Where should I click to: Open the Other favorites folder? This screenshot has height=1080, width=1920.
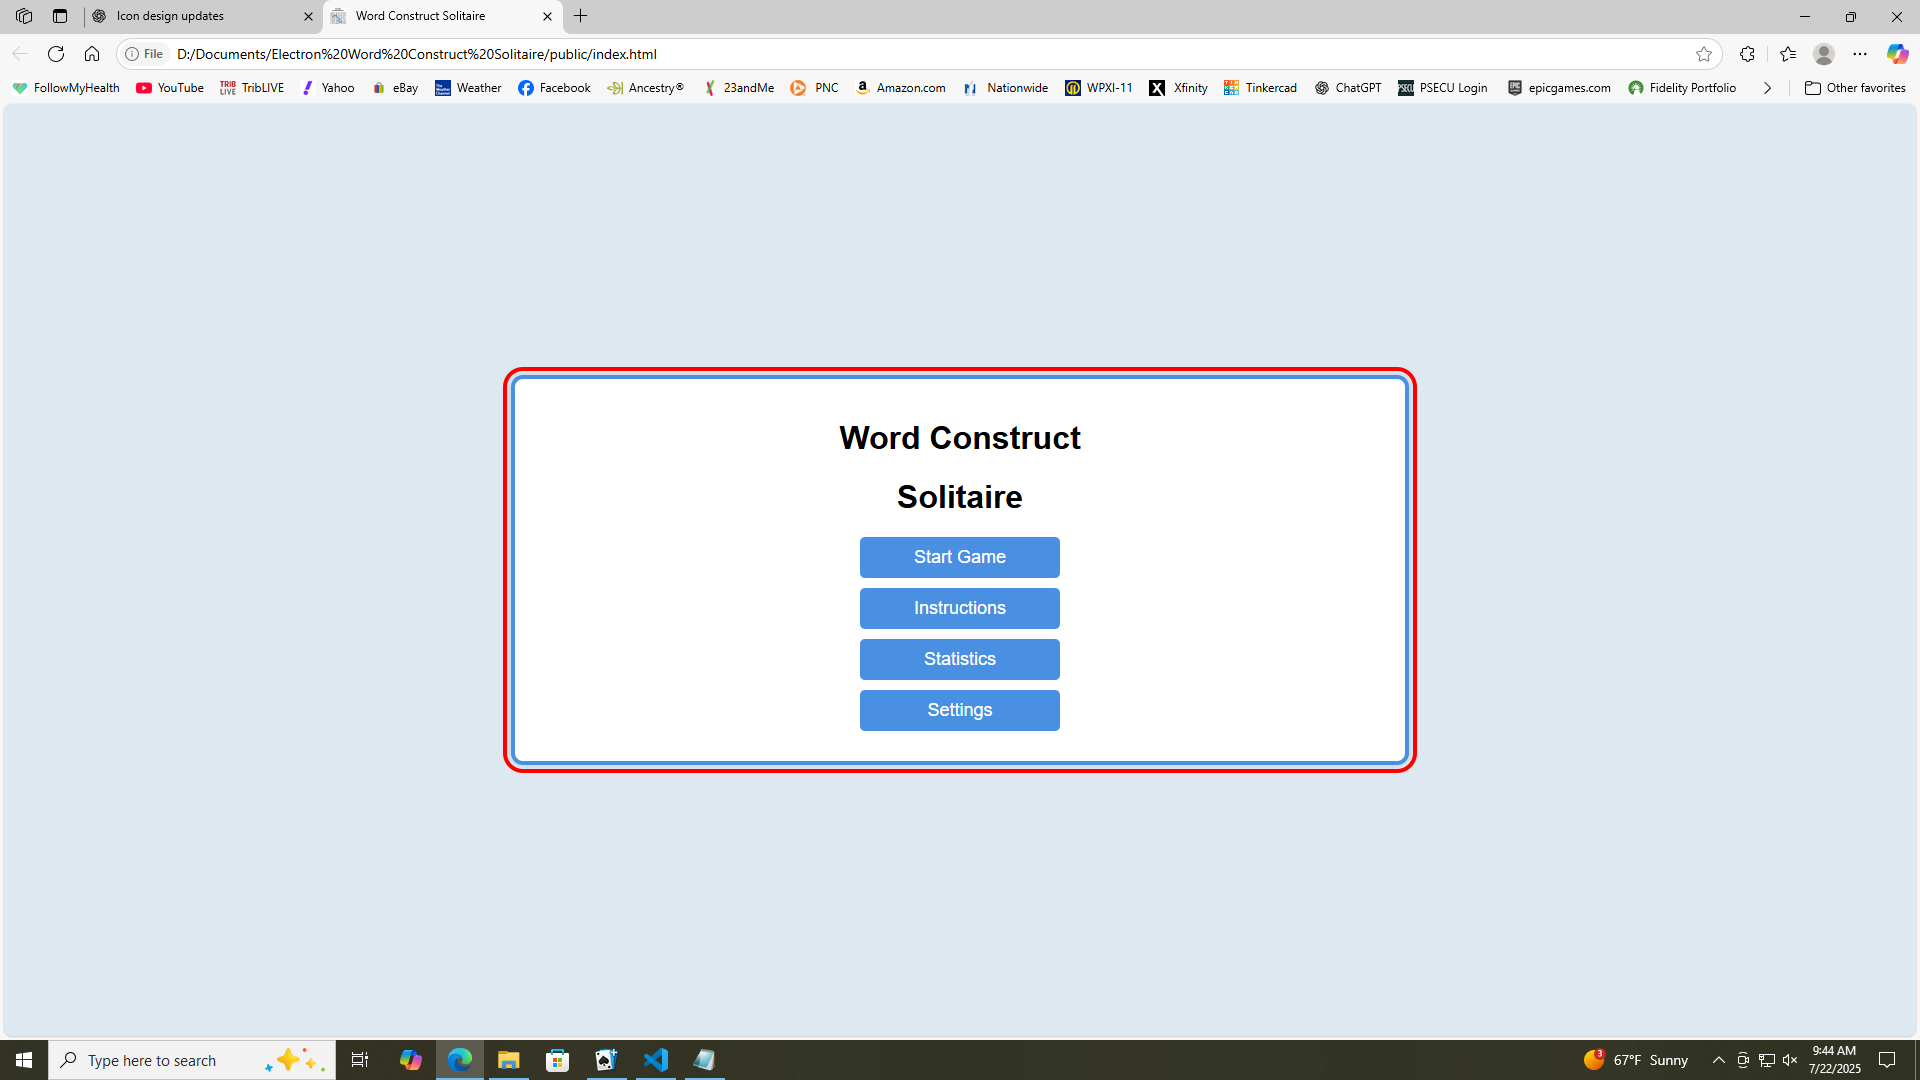click(x=1855, y=88)
